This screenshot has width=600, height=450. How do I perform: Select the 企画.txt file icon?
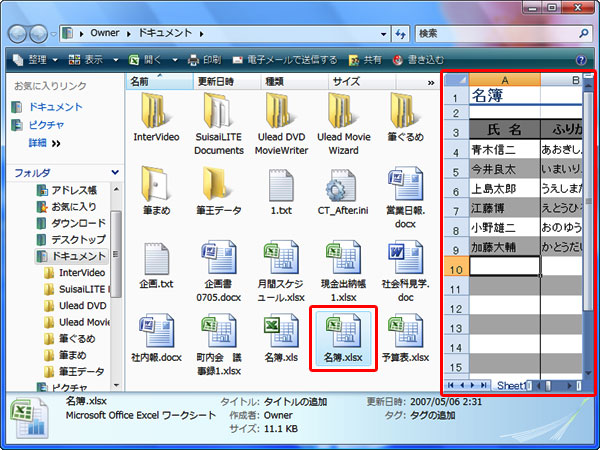pyautogui.click(x=156, y=258)
